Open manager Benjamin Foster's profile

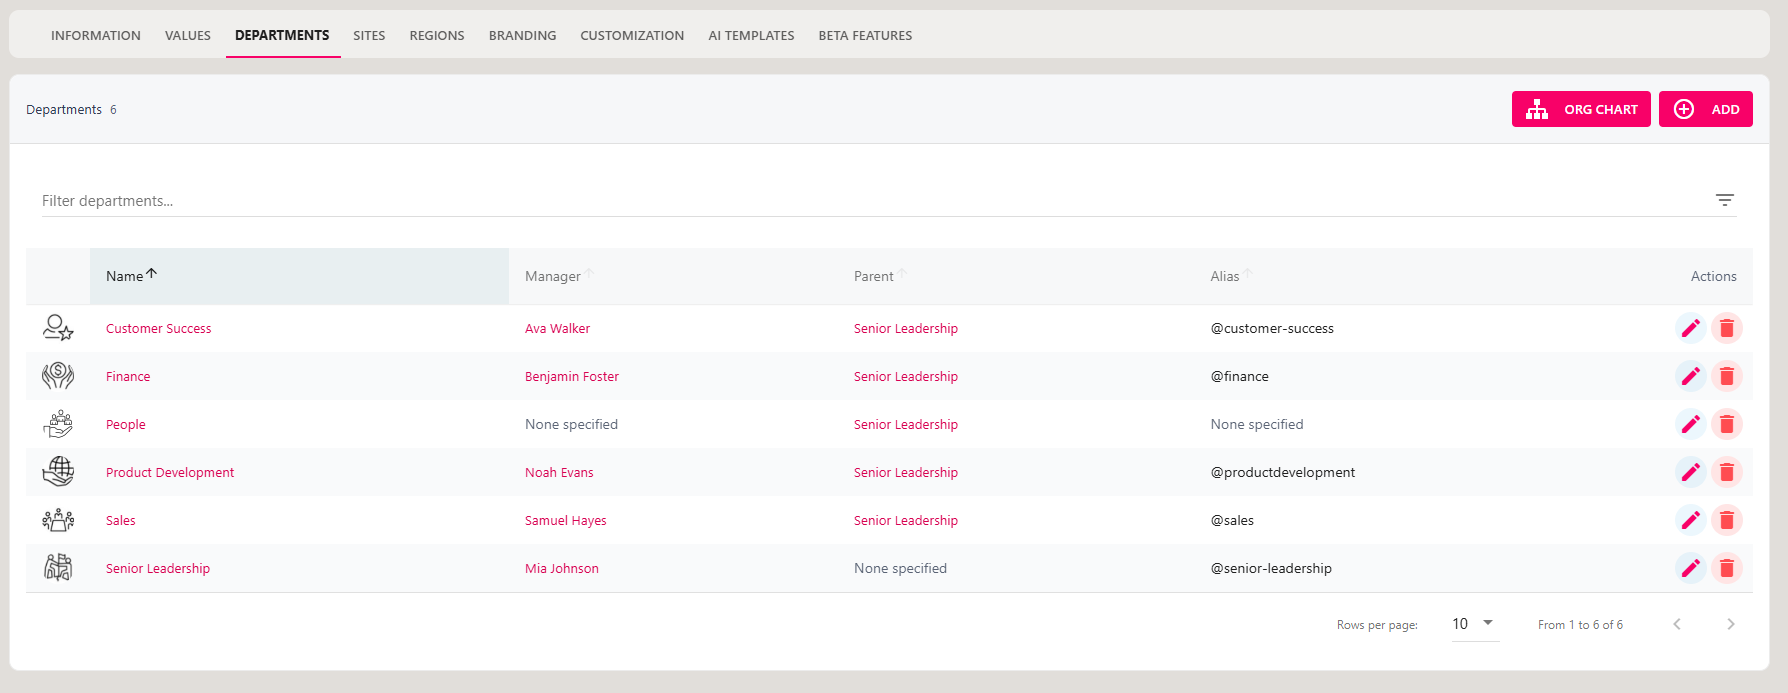572,376
